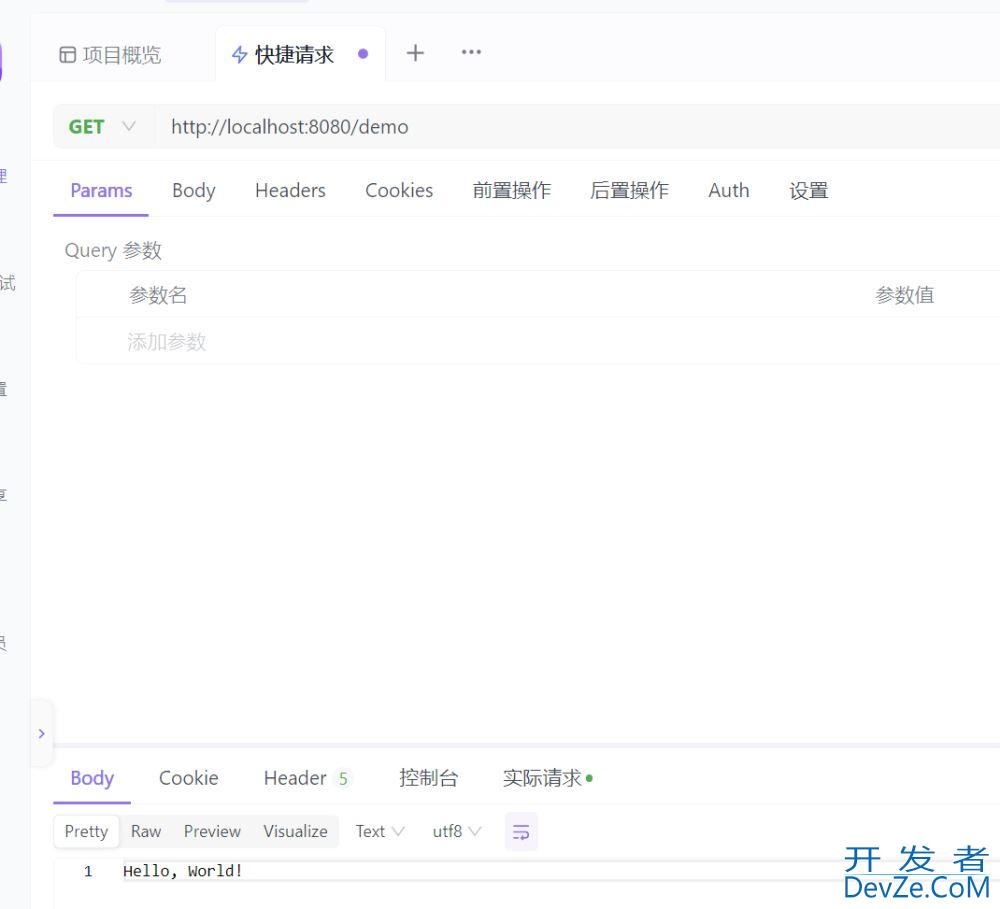Open the 前置操作 tab
The image size is (1000, 909).
511,190
